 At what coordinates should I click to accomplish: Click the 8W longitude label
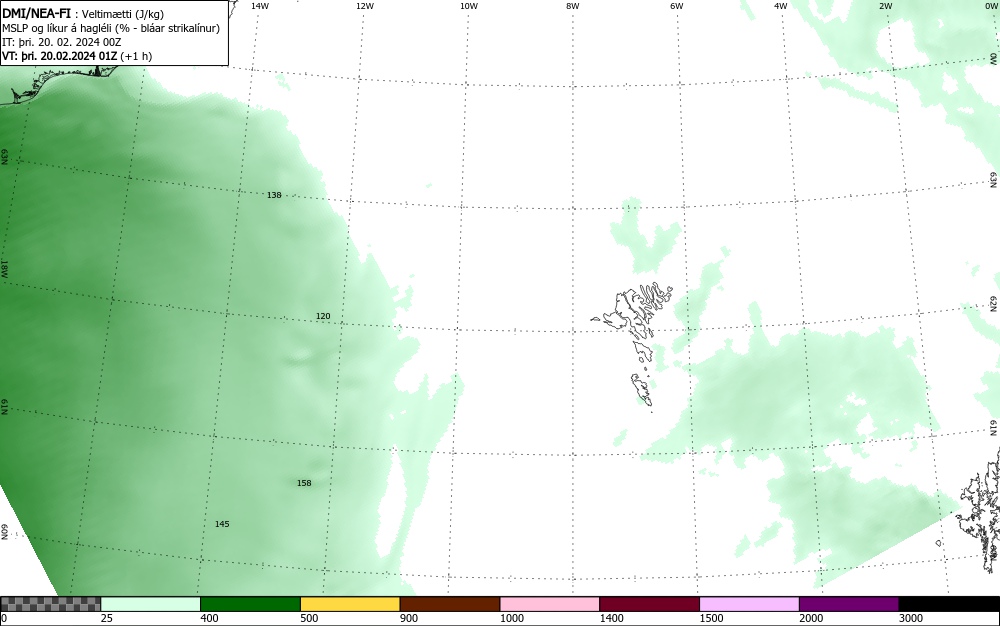(x=573, y=6)
